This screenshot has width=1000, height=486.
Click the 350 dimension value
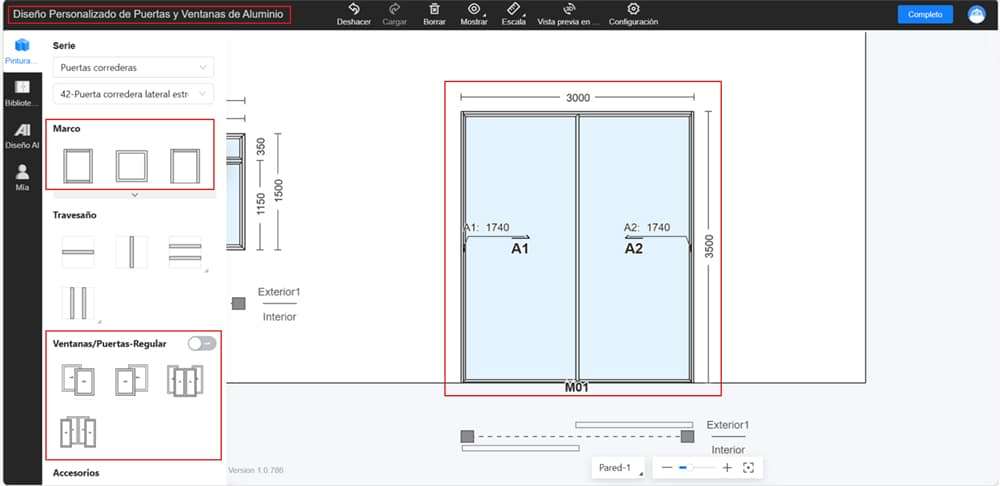260,147
